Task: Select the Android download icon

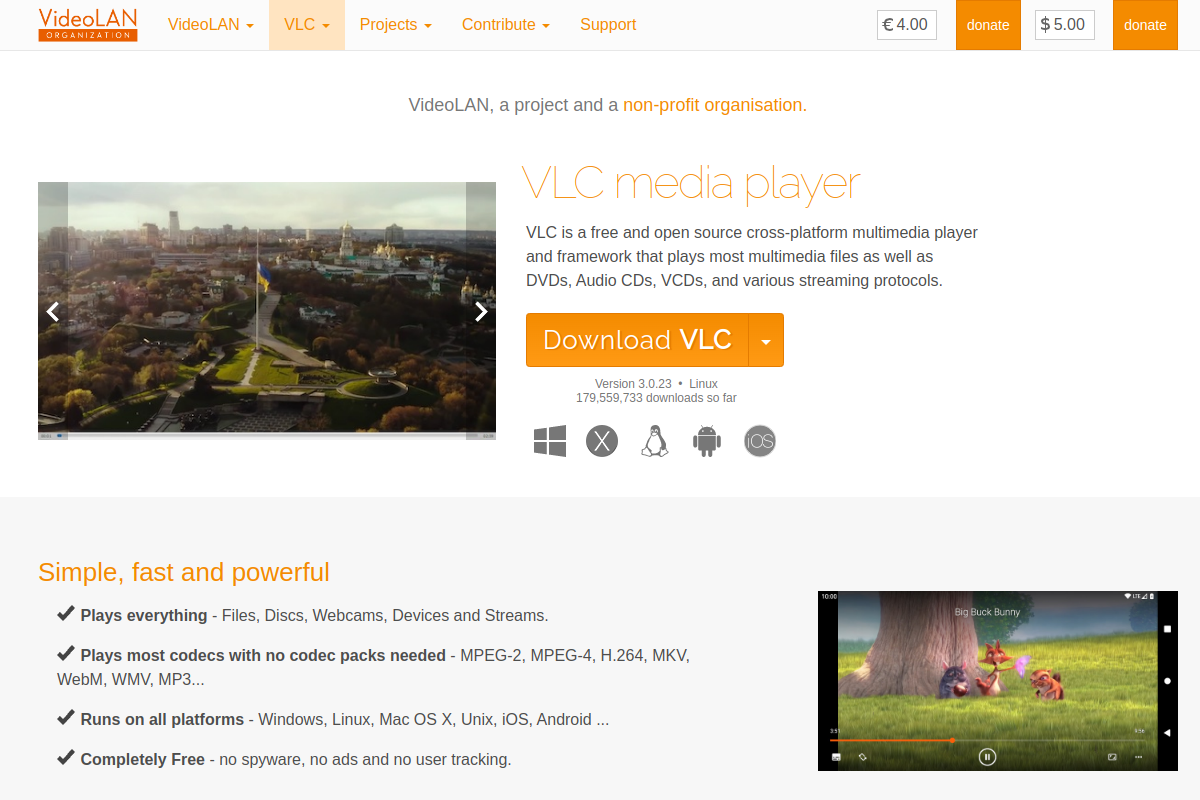Action: [x=707, y=440]
